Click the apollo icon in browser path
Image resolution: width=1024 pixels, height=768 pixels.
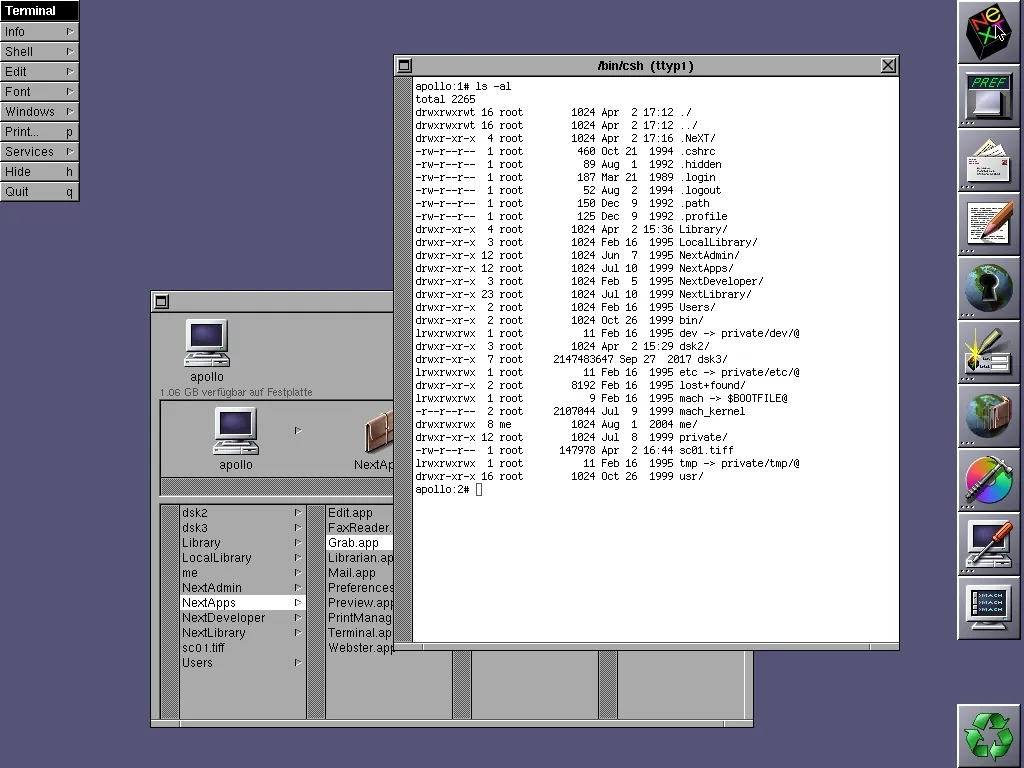(236, 432)
